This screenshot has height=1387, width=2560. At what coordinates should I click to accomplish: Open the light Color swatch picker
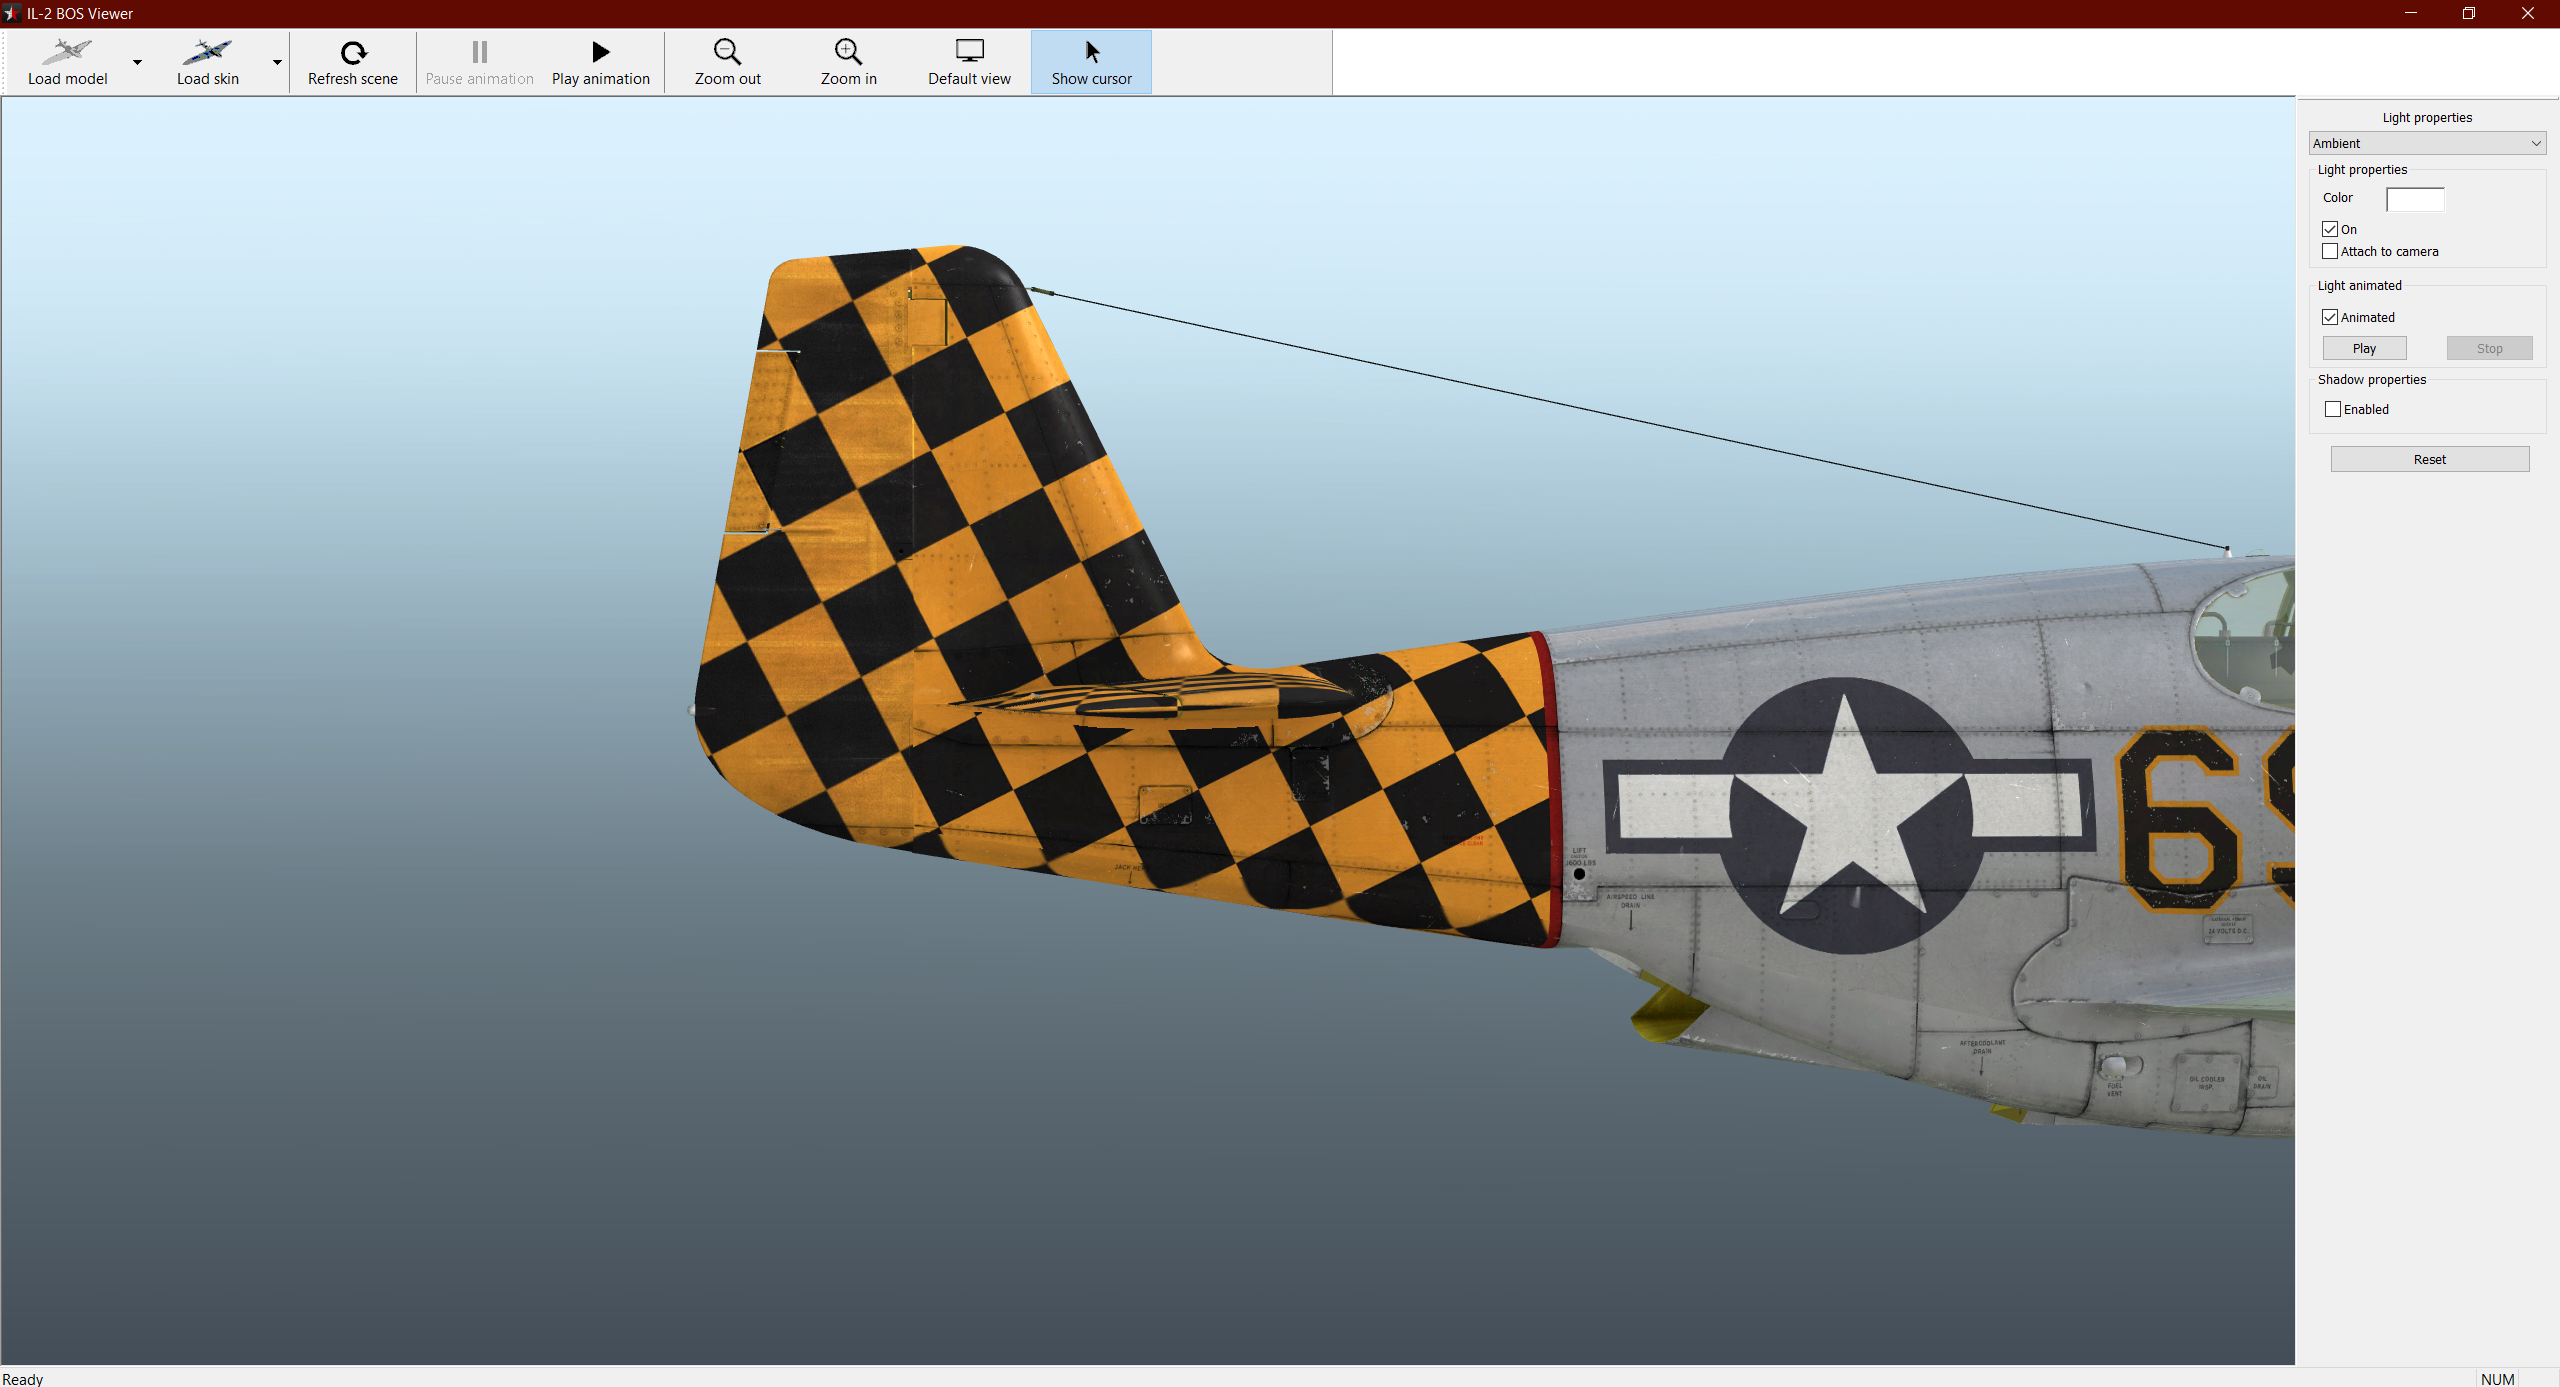pyautogui.click(x=2415, y=199)
